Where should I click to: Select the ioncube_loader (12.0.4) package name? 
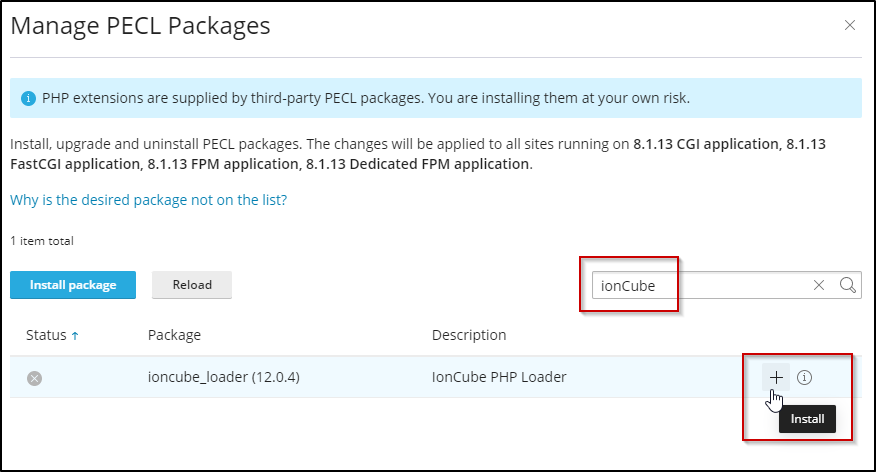coord(224,377)
